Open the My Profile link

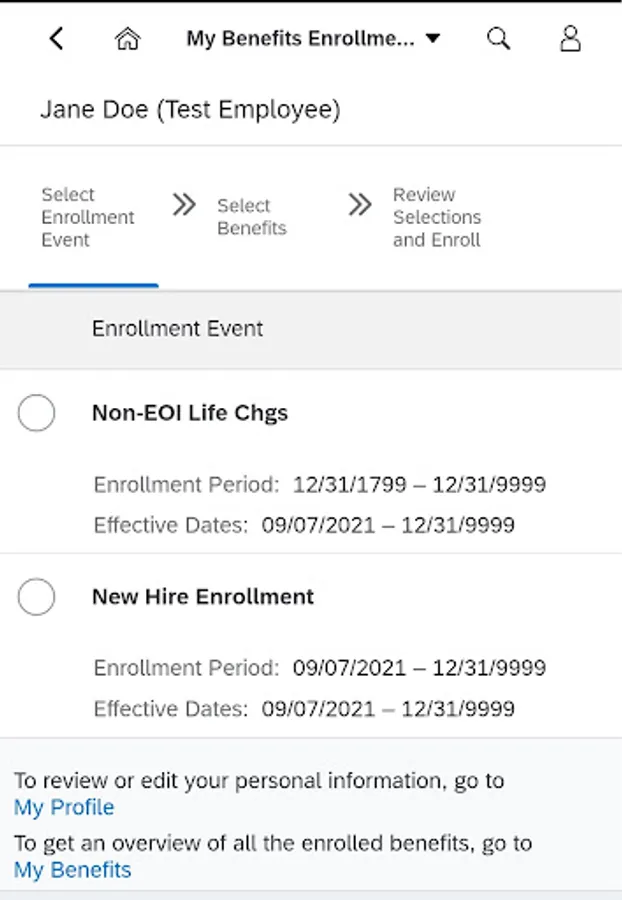coord(64,807)
